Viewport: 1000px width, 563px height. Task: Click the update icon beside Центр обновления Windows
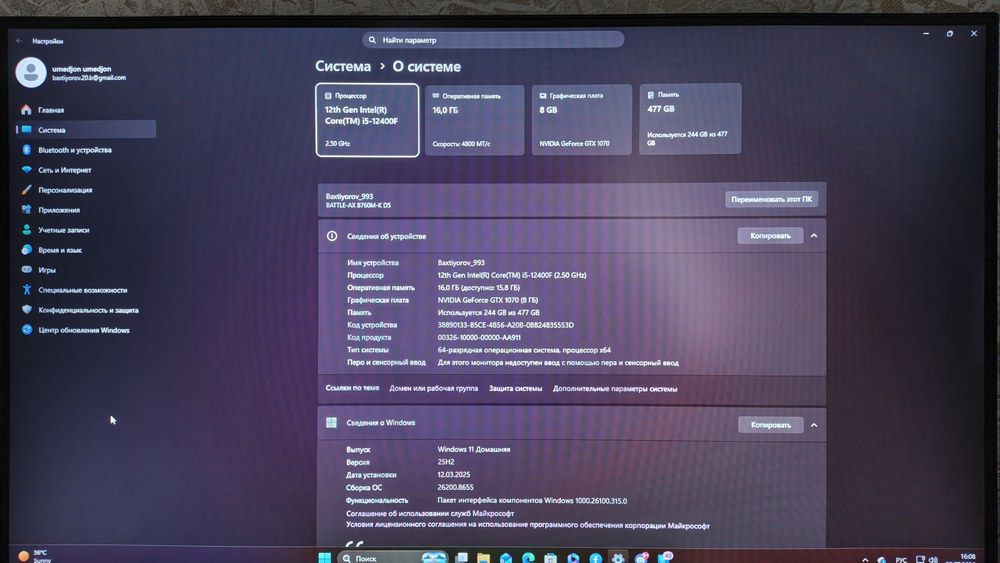(x=26, y=330)
